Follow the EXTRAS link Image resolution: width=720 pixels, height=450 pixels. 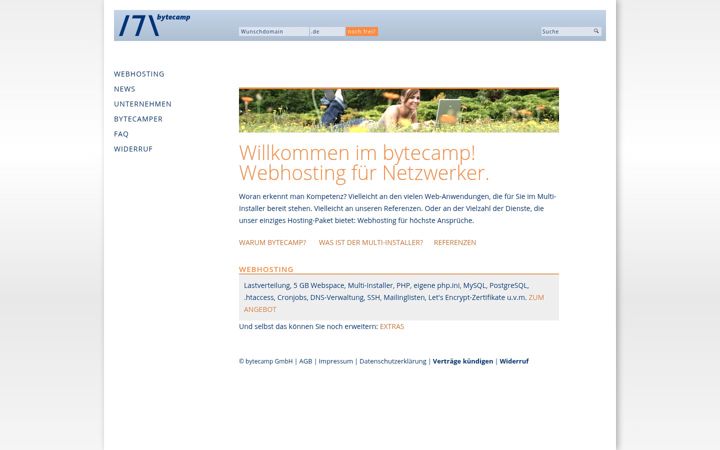pyautogui.click(x=392, y=326)
